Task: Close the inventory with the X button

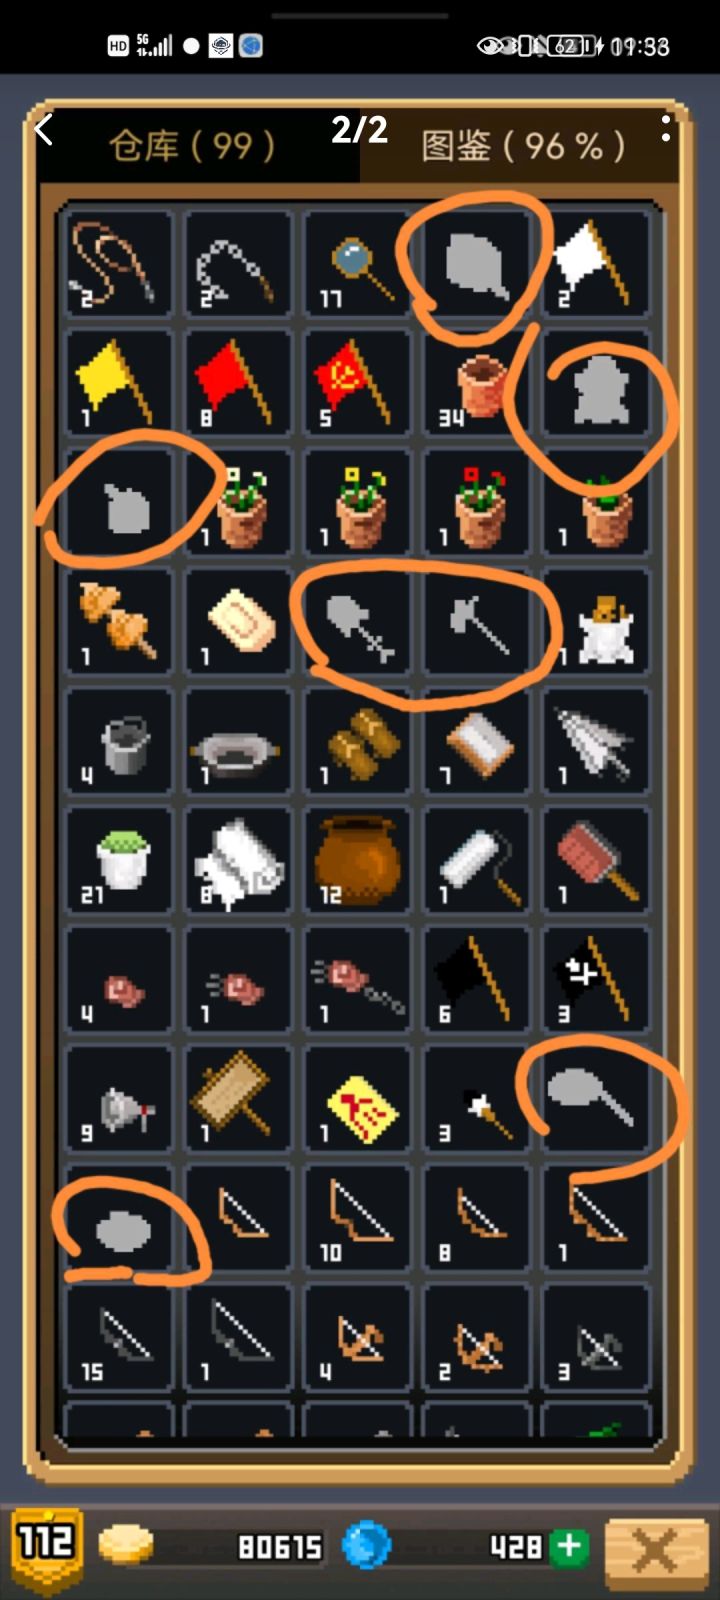Action: tap(655, 1551)
